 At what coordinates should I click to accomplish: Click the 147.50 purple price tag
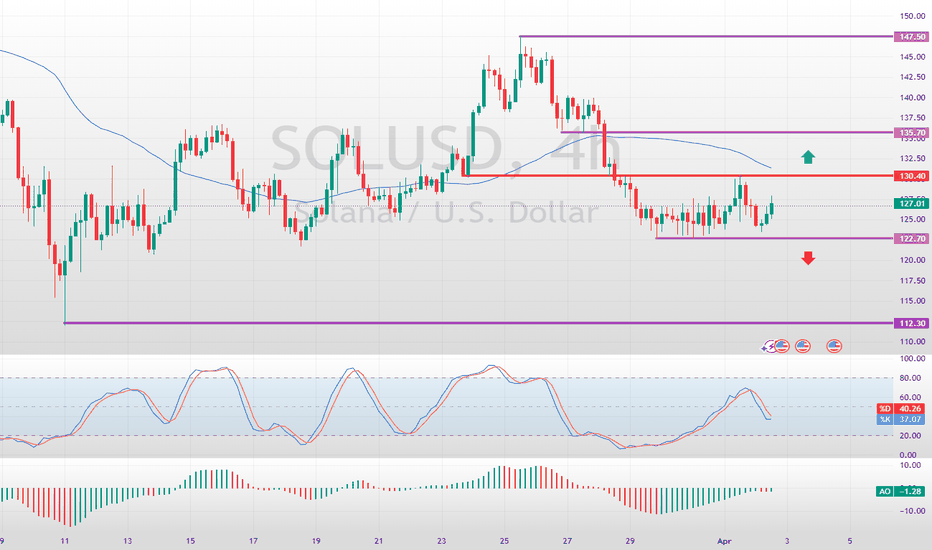click(911, 37)
